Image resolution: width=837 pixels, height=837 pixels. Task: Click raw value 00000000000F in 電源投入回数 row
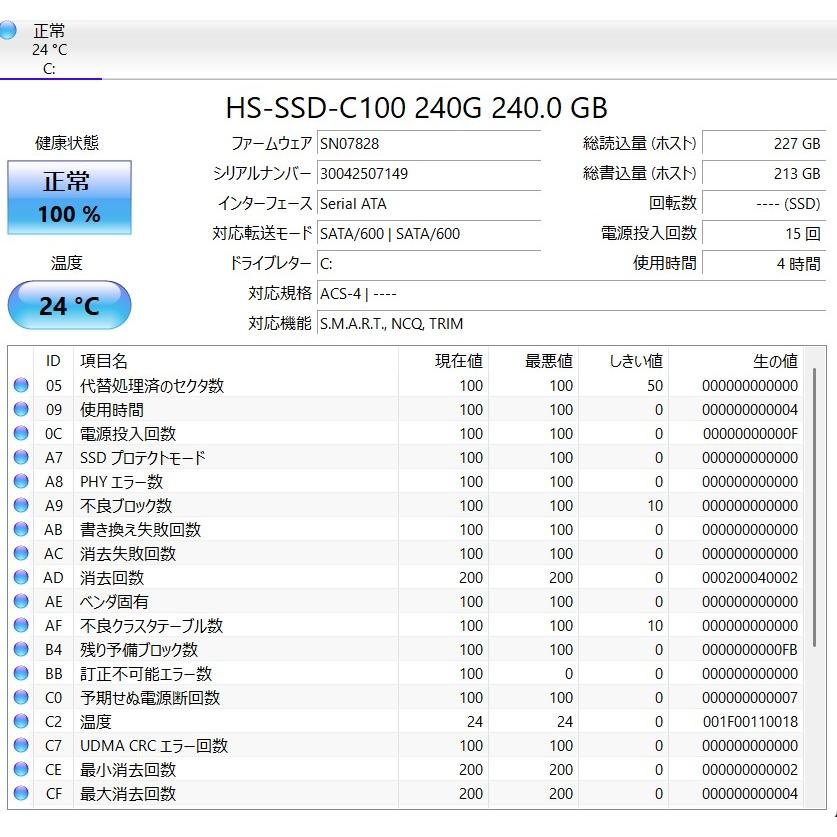pyautogui.click(x=750, y=433)
